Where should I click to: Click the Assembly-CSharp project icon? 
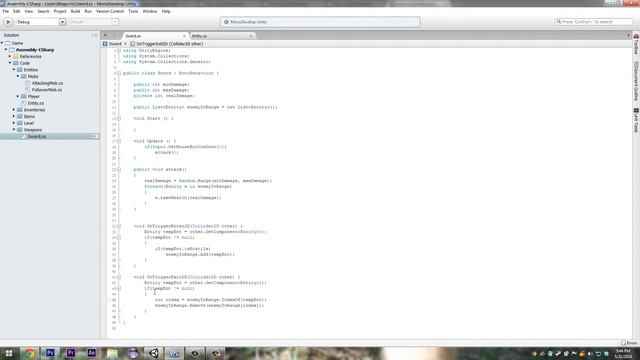click(12, 50)
